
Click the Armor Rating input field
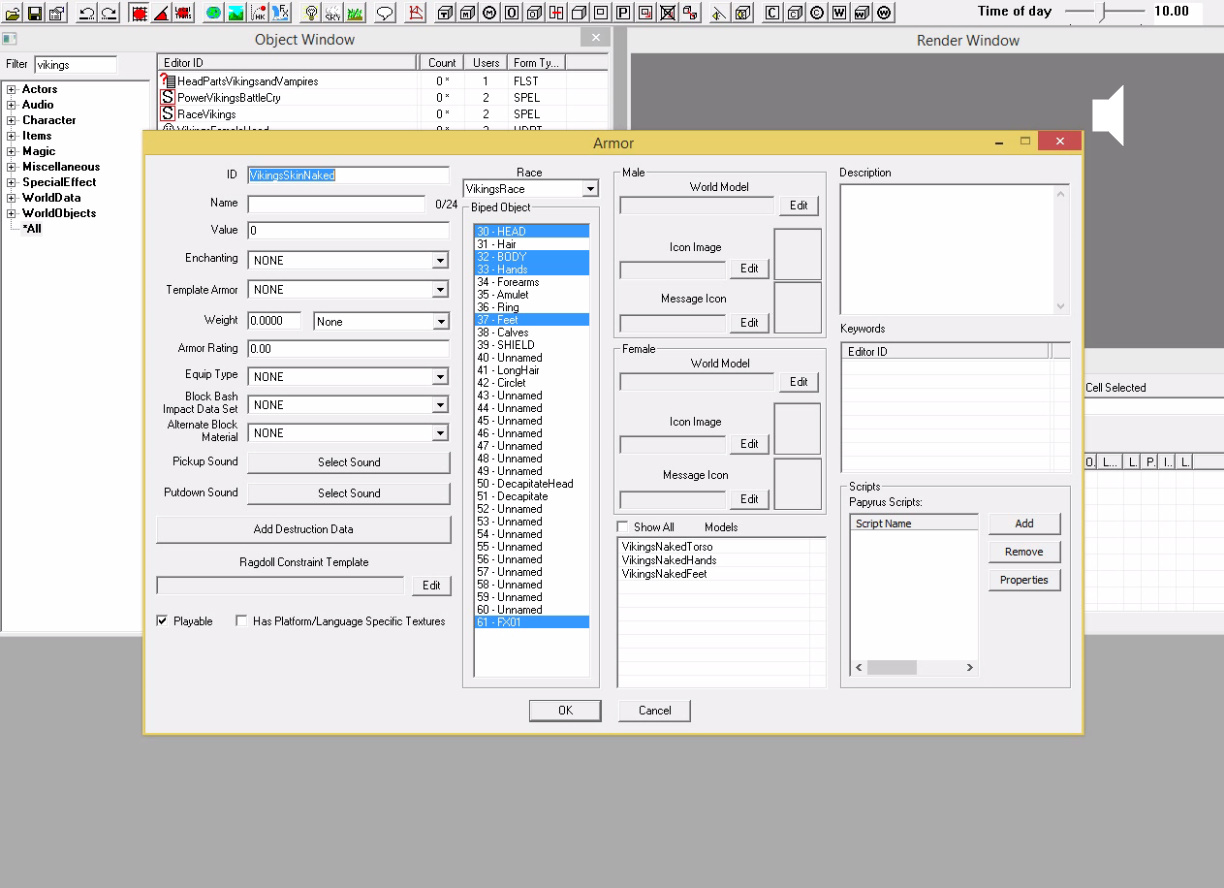tap(348, 349)
